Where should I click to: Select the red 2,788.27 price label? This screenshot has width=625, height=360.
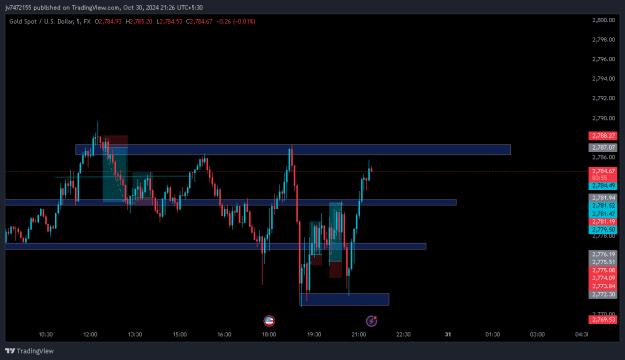tap(603, 136)
